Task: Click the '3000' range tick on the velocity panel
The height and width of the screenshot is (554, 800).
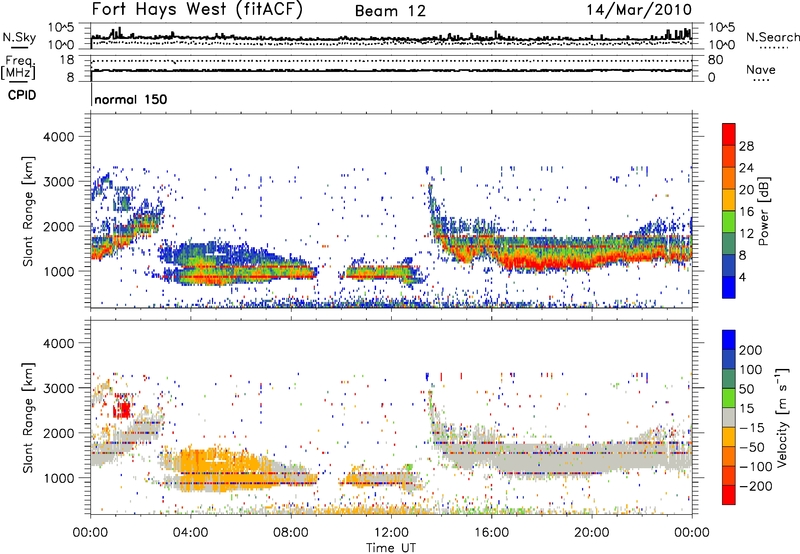Action: click(59, 388)
